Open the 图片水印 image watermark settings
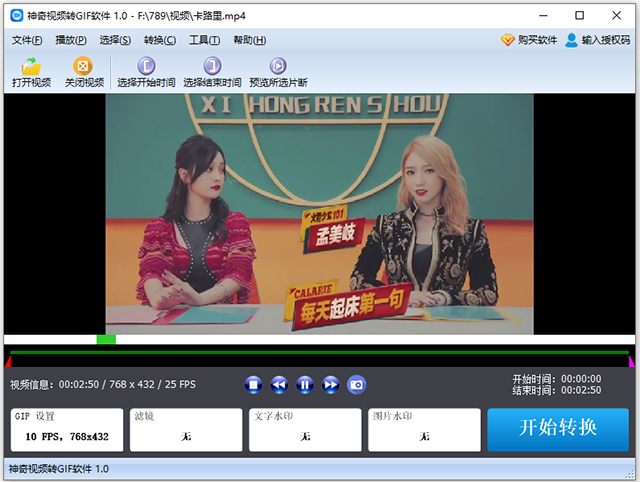Screen dimensions: 640x482 [x=424, y=430]
